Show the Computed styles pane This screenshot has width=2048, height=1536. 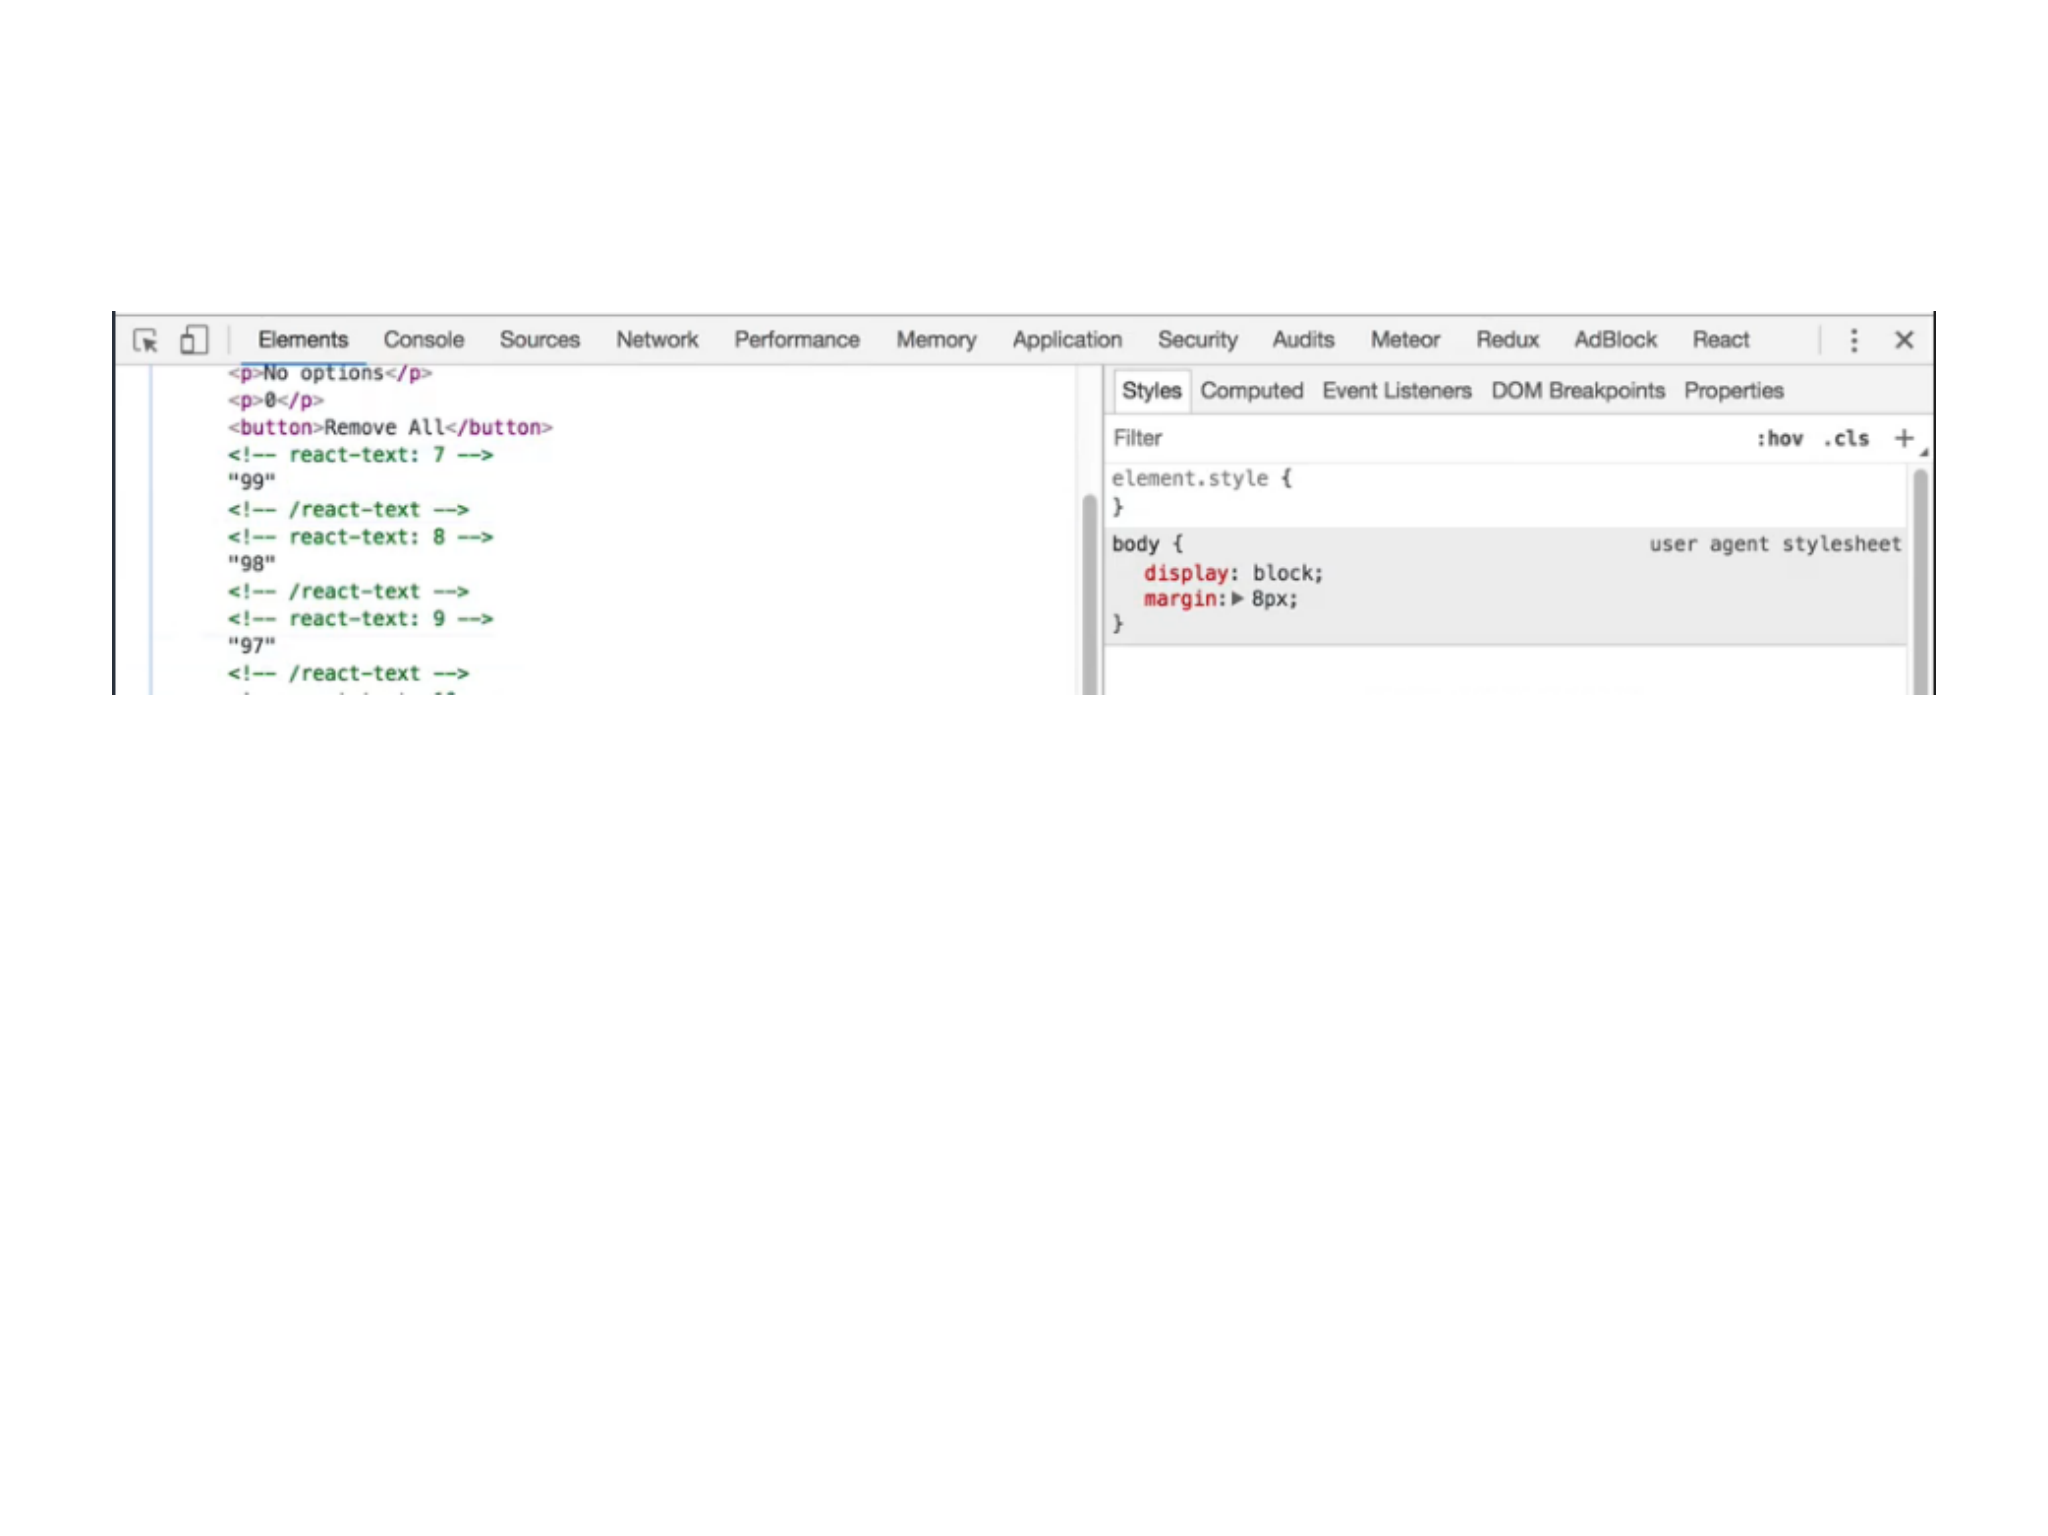1251,391
